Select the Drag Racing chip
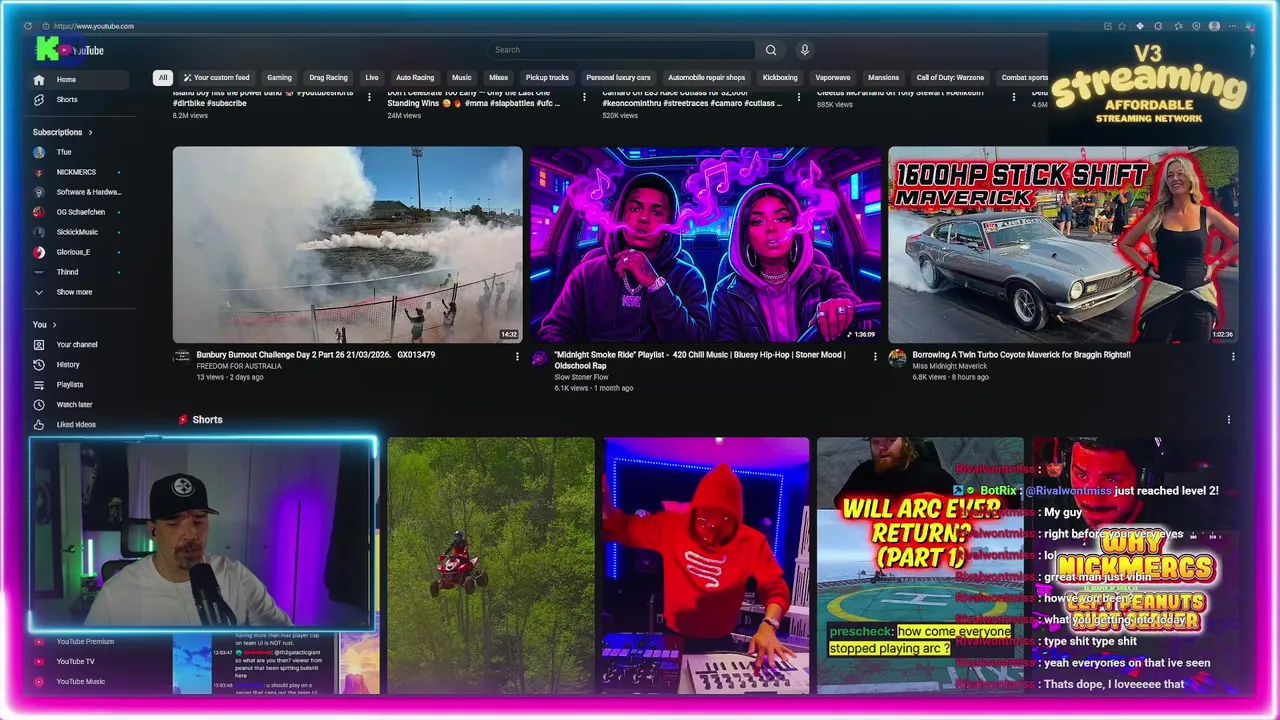The image size is (1280, 720). pos(328,78)
